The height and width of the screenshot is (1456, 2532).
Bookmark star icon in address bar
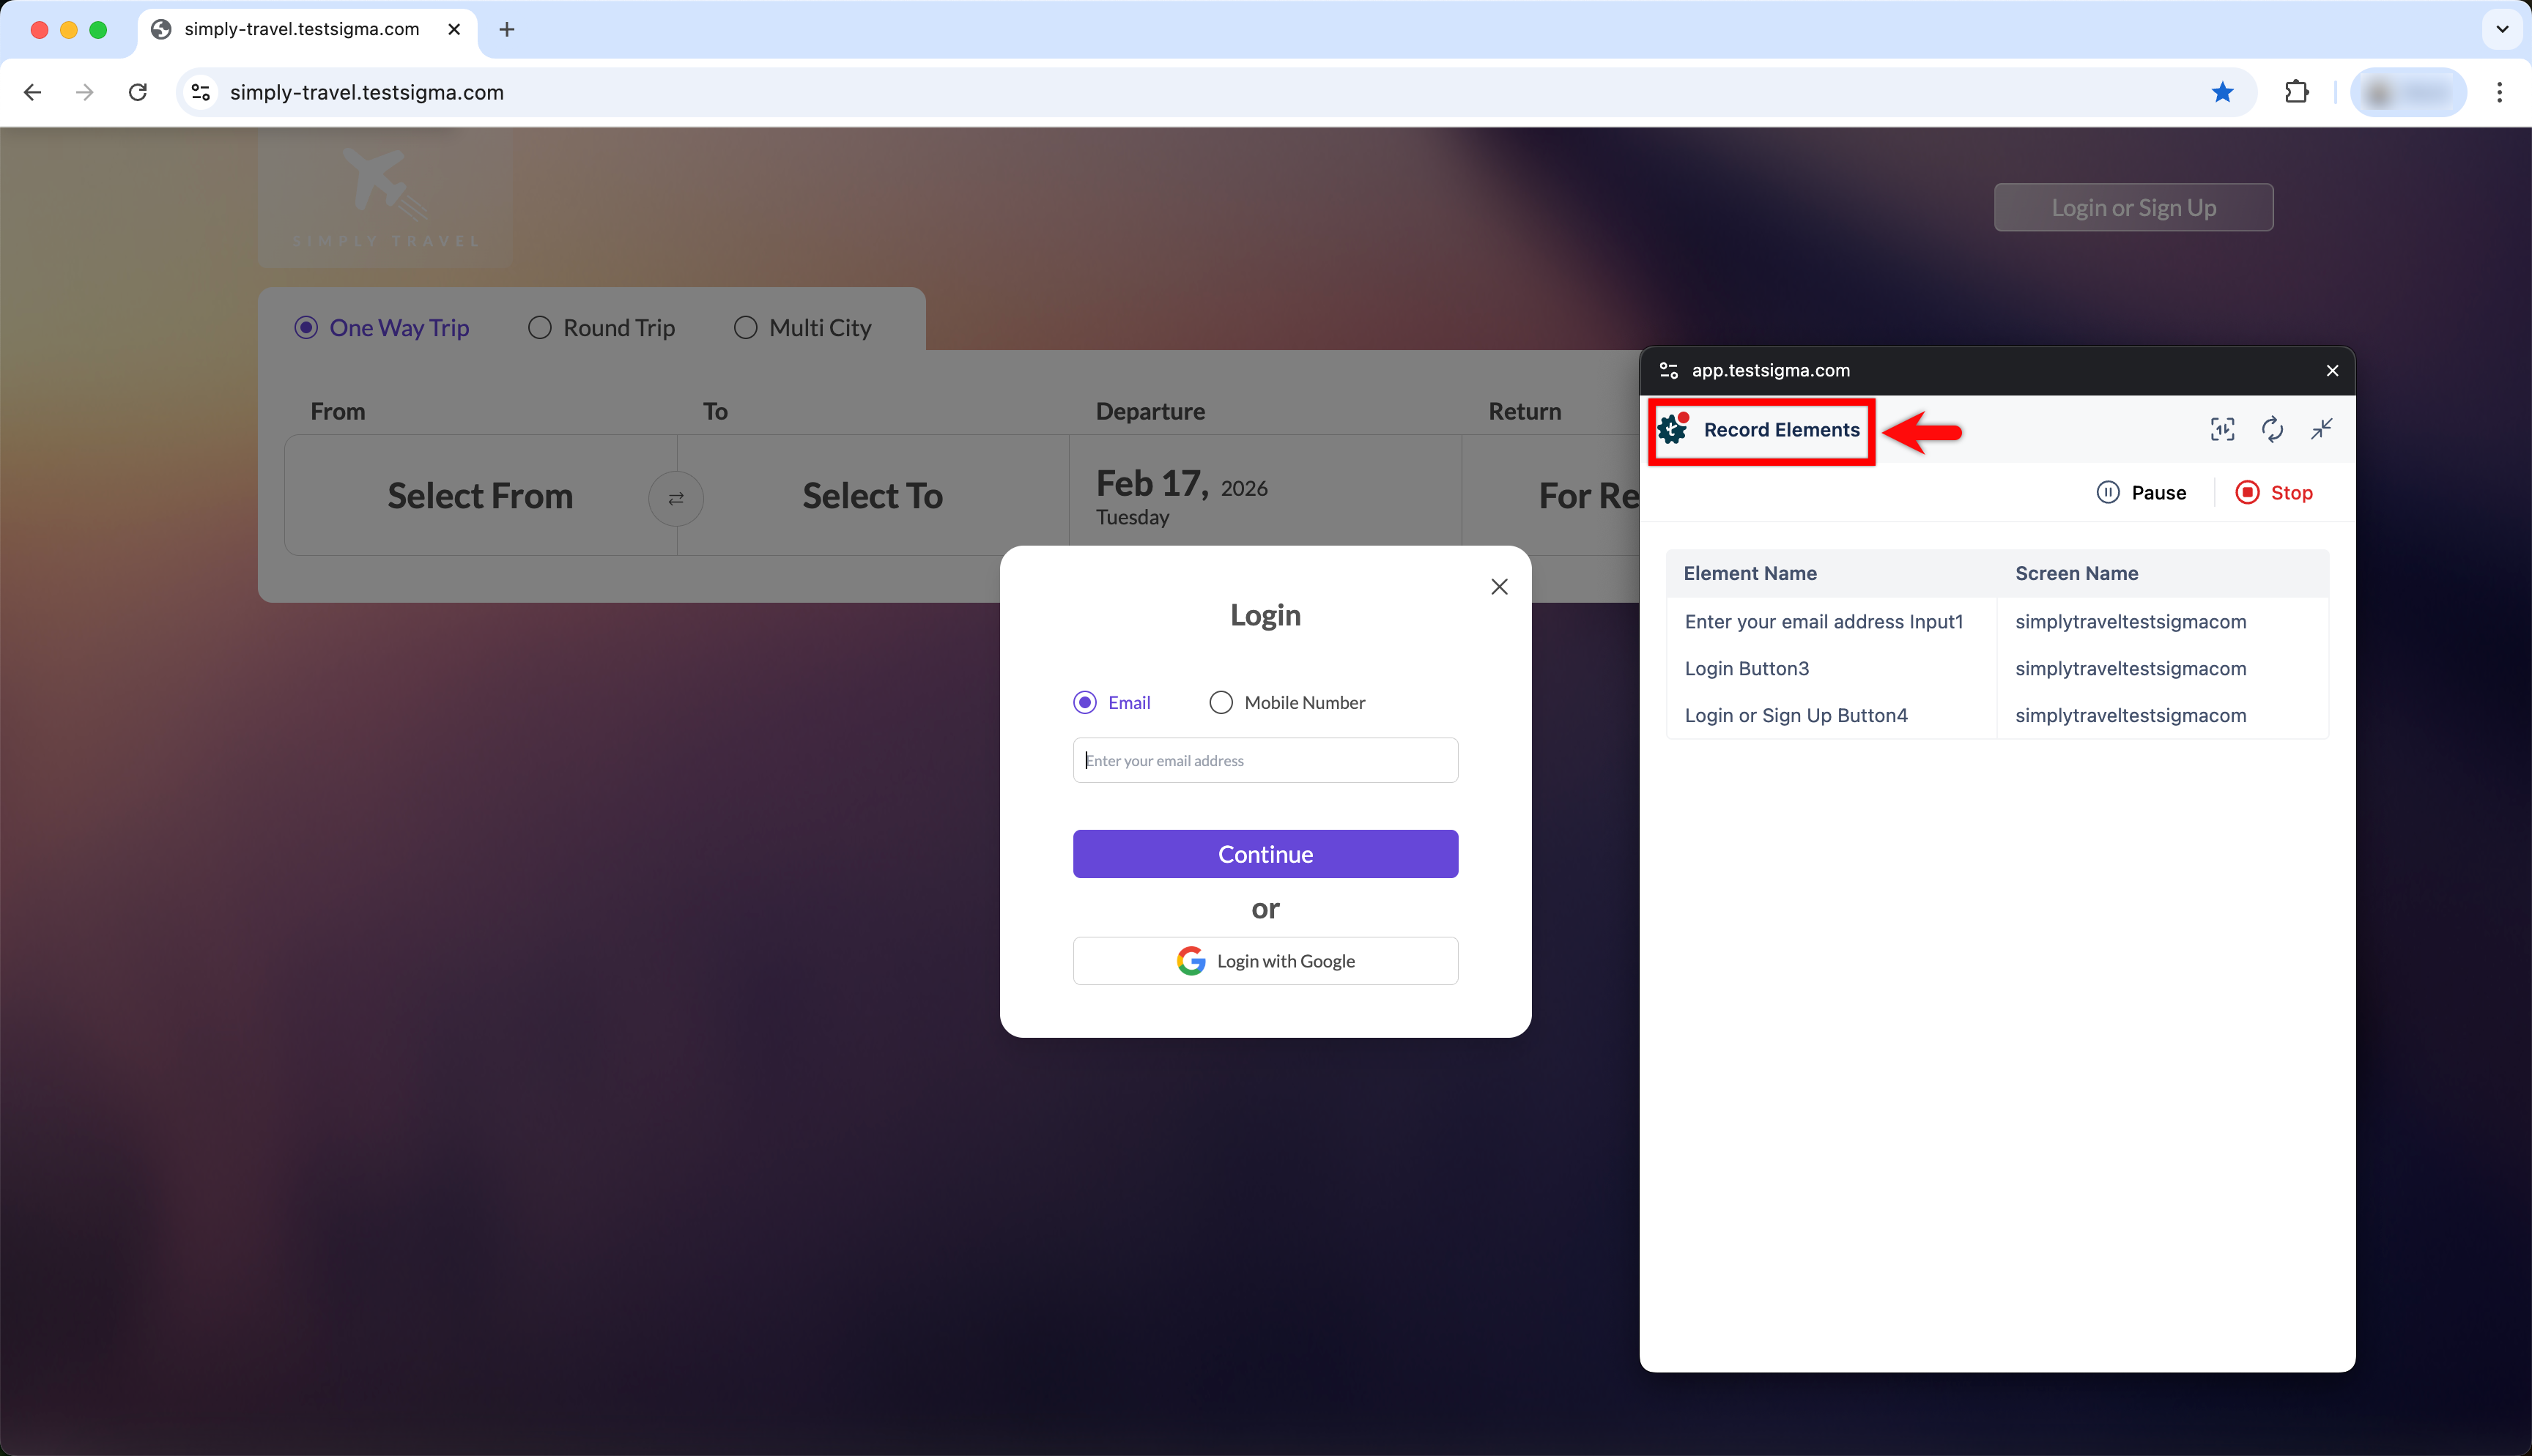point(2222,92)
